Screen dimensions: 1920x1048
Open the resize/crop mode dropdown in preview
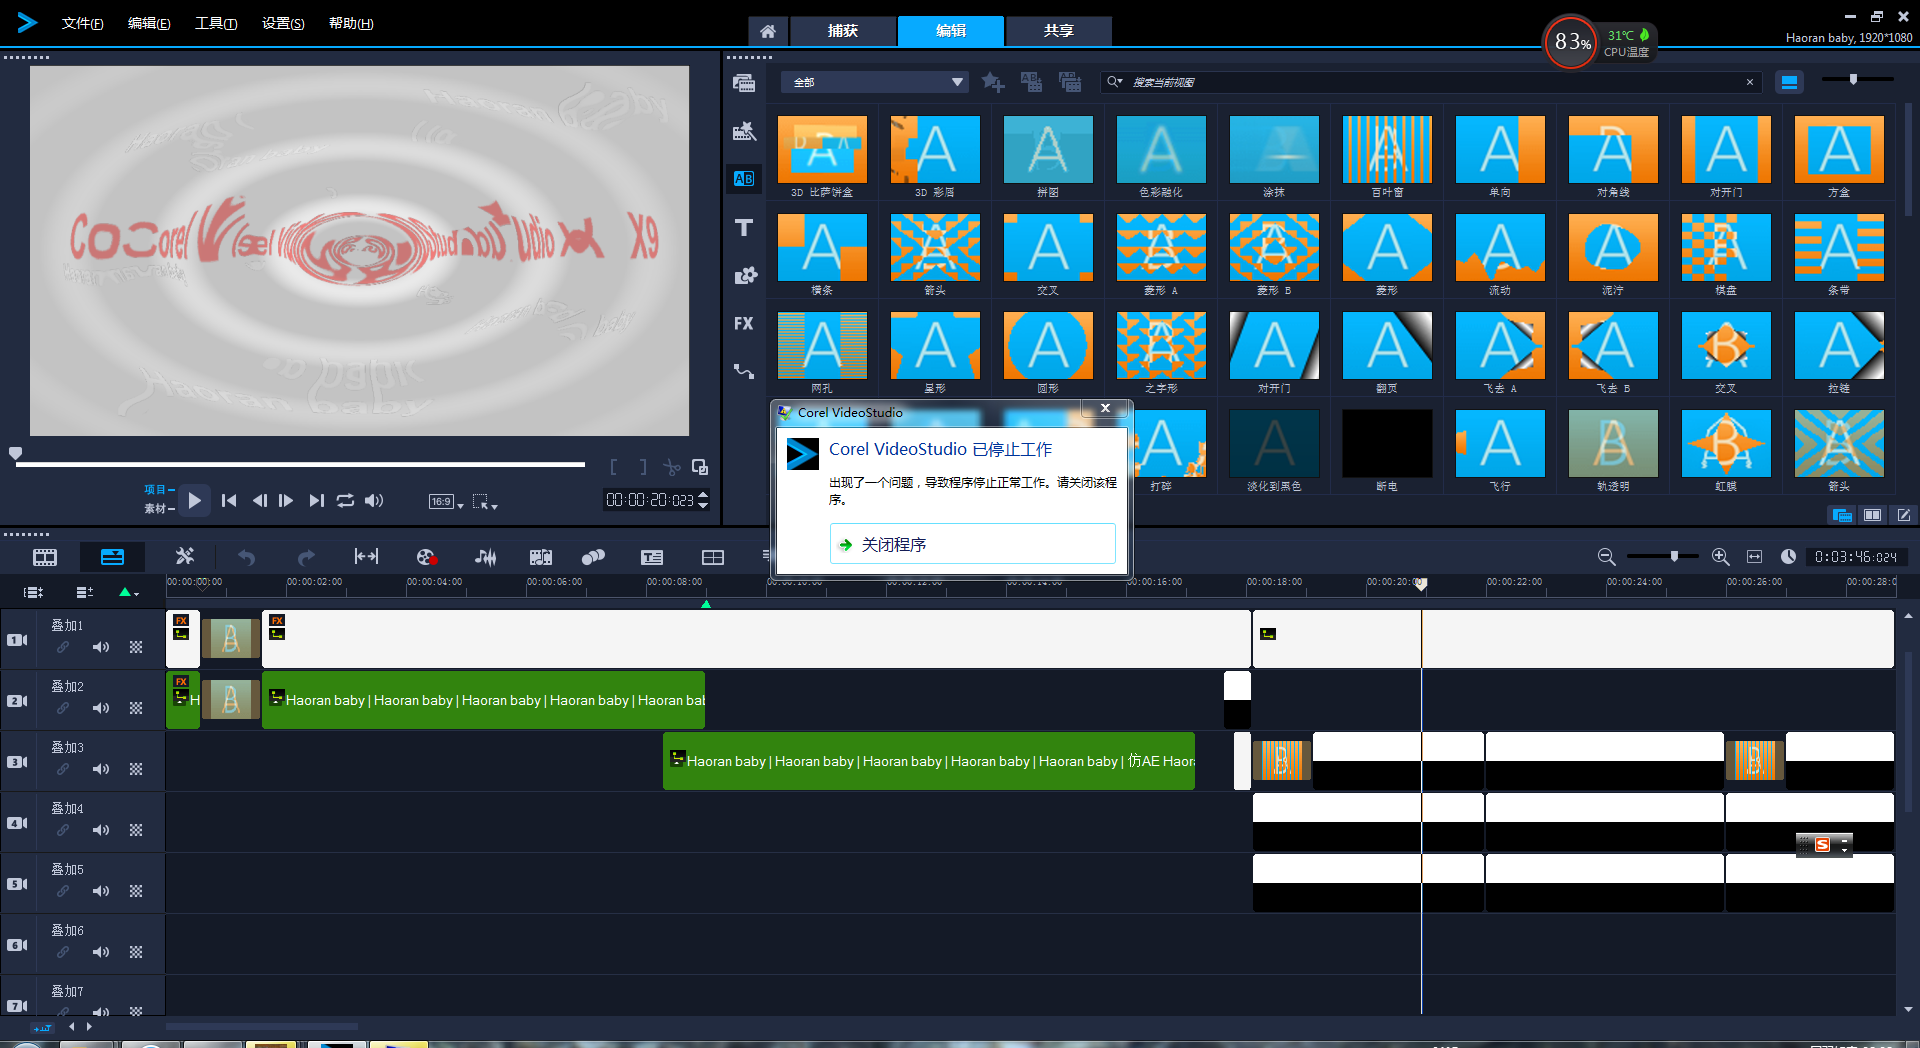(484, 501)
